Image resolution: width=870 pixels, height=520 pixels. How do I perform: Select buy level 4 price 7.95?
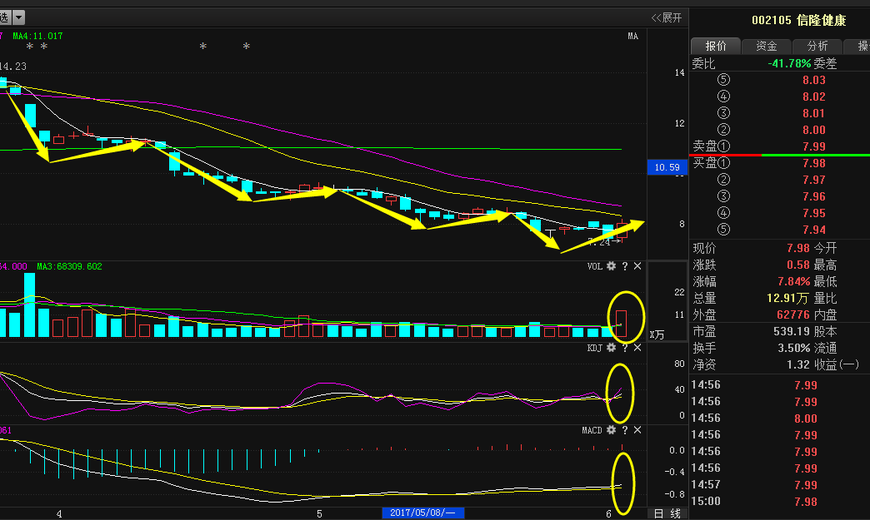pos(814,213)
